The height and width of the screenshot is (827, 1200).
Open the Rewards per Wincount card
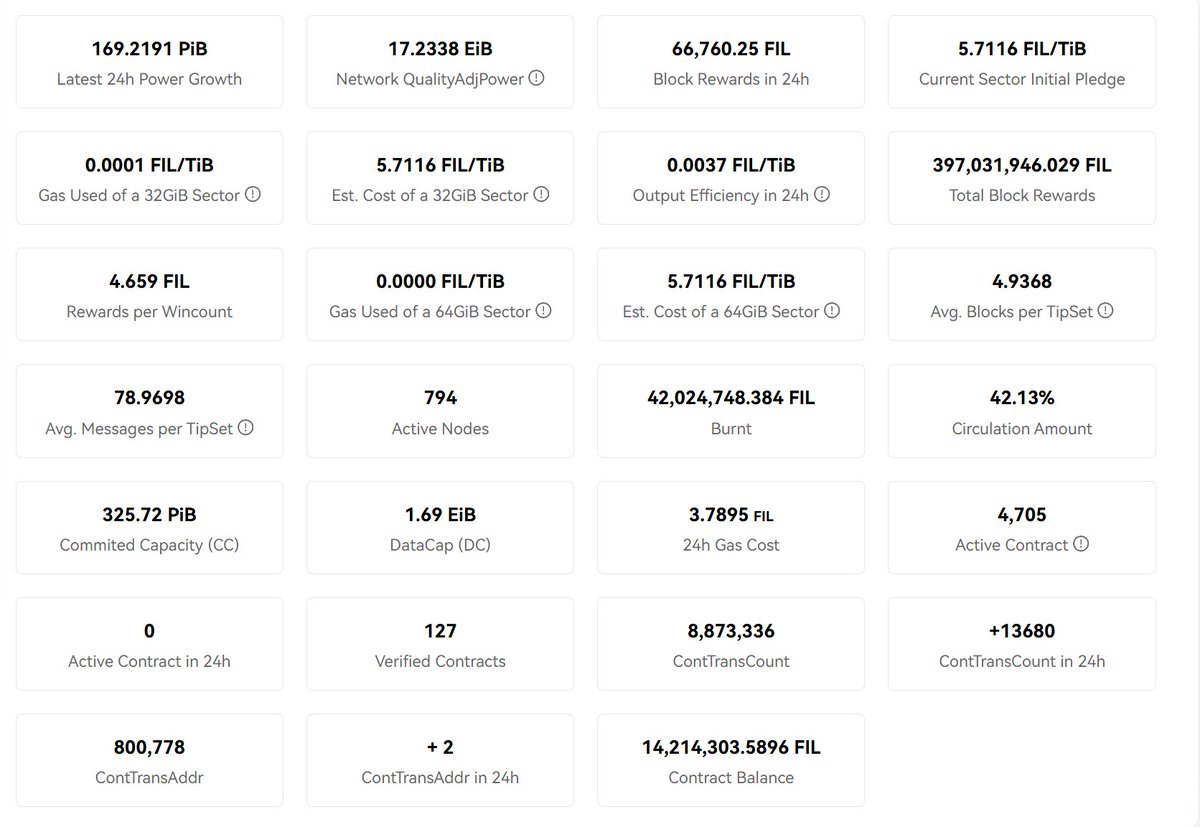tap(149, 294)
